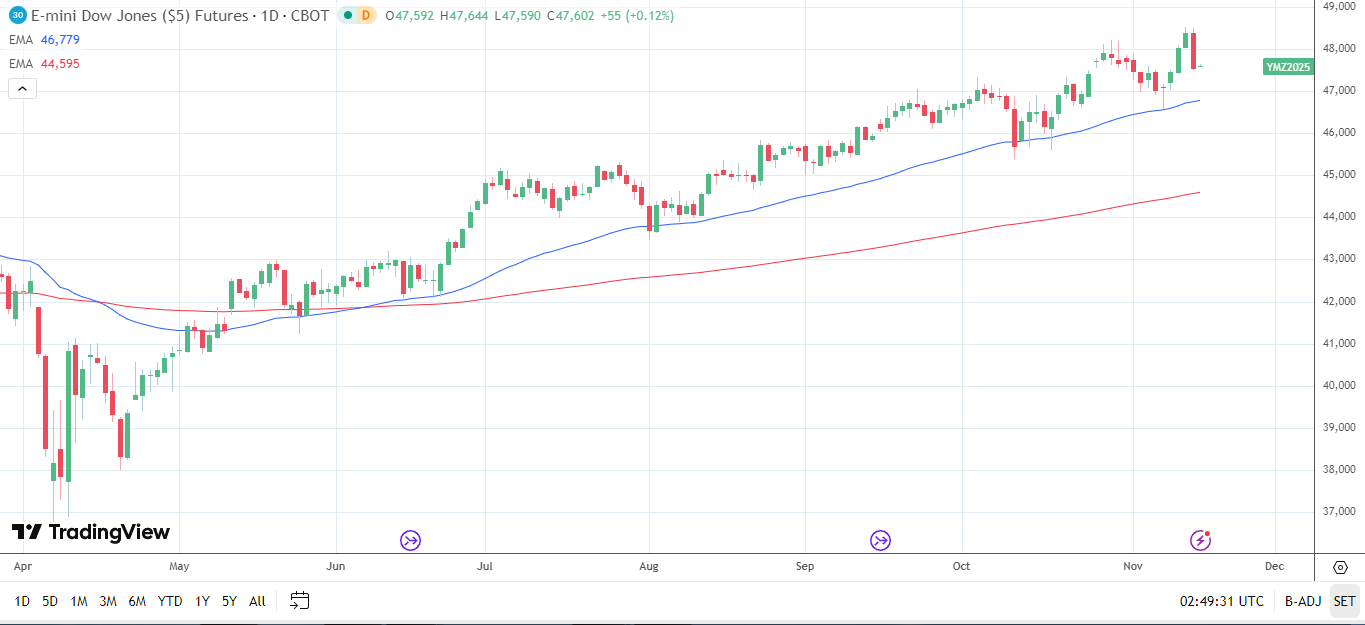Screen dimensions: 1365x625
Task: Open the price scale settings gear icon
Action: [1341, 567]
